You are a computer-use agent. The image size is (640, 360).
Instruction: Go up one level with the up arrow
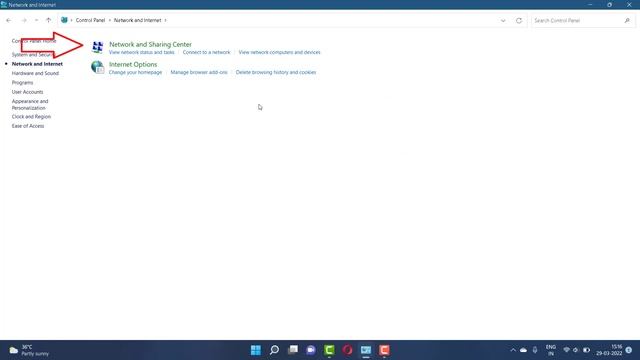49,20
